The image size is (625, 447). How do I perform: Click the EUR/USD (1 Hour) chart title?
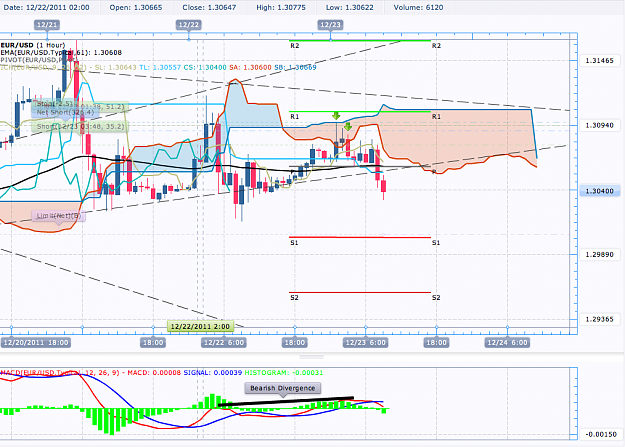pyautogui.click(x=33, y=45)
